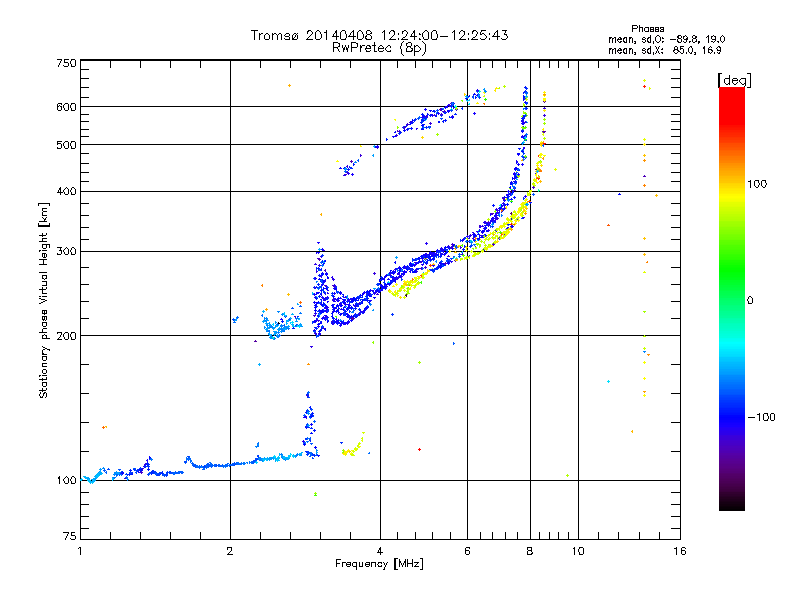Click the black bottom end of the colorbar
This screenshot has height=600, width=800.
coord(732,504)
